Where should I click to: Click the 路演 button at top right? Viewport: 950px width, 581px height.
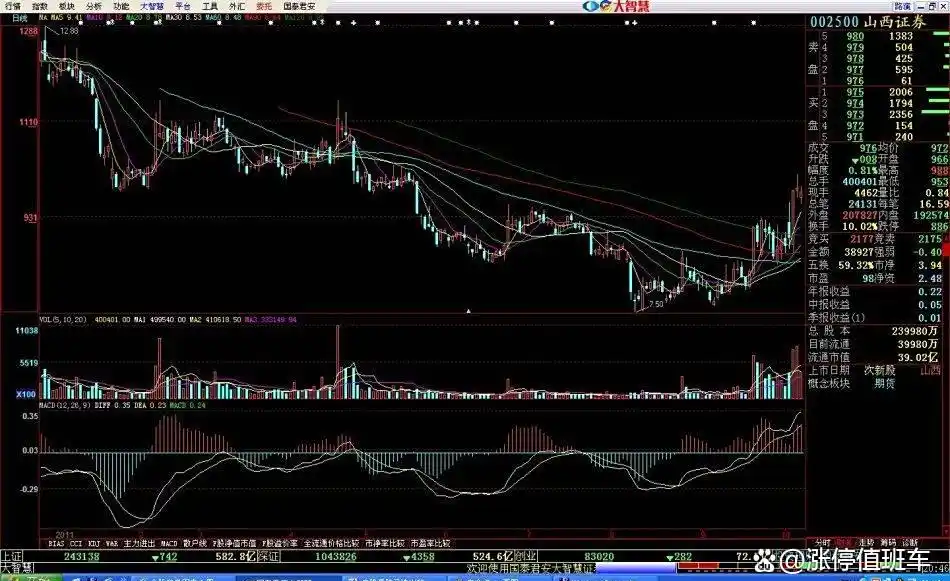(x=903, y=6)
